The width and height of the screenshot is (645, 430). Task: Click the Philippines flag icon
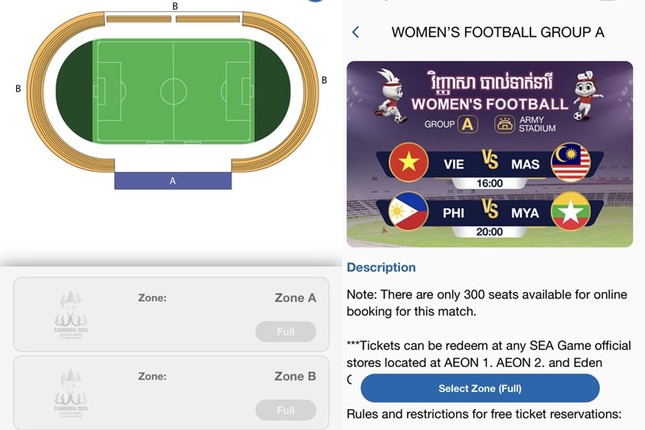point(408,212)
